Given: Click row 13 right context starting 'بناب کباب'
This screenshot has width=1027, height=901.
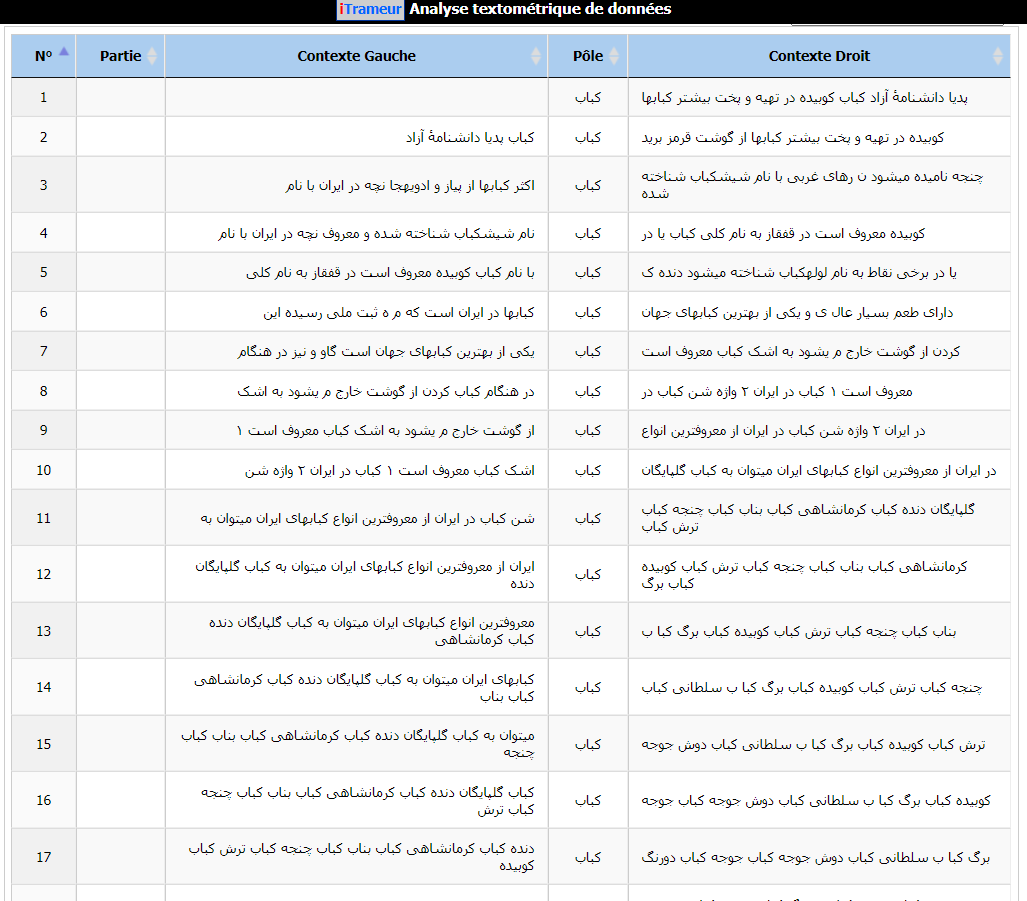Looking at the screenshot, I should [x=798, y=632].
